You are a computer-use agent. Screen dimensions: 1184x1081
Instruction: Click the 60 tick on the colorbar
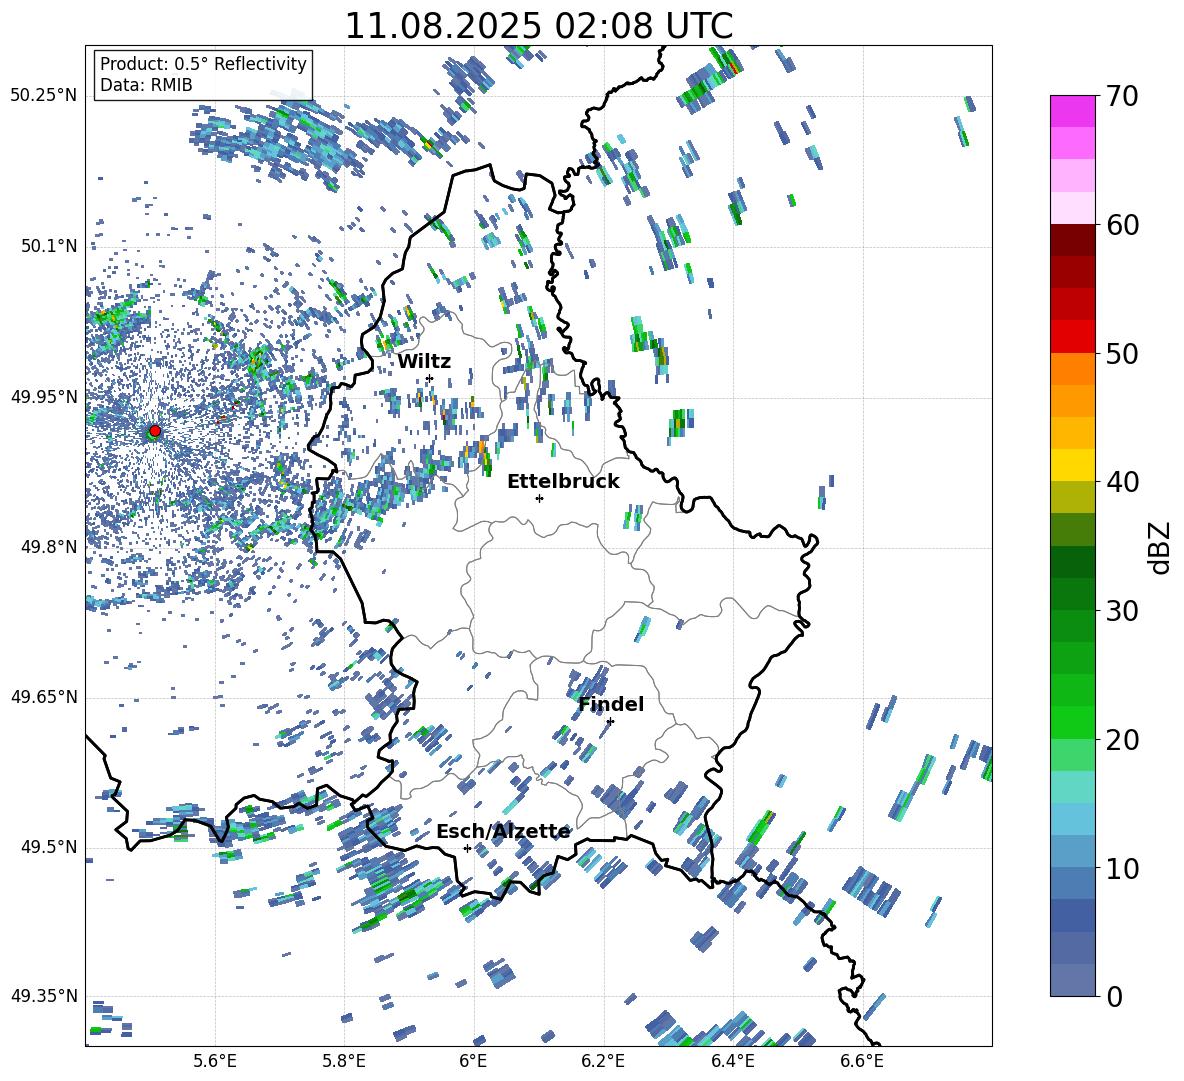(1122, 225)
